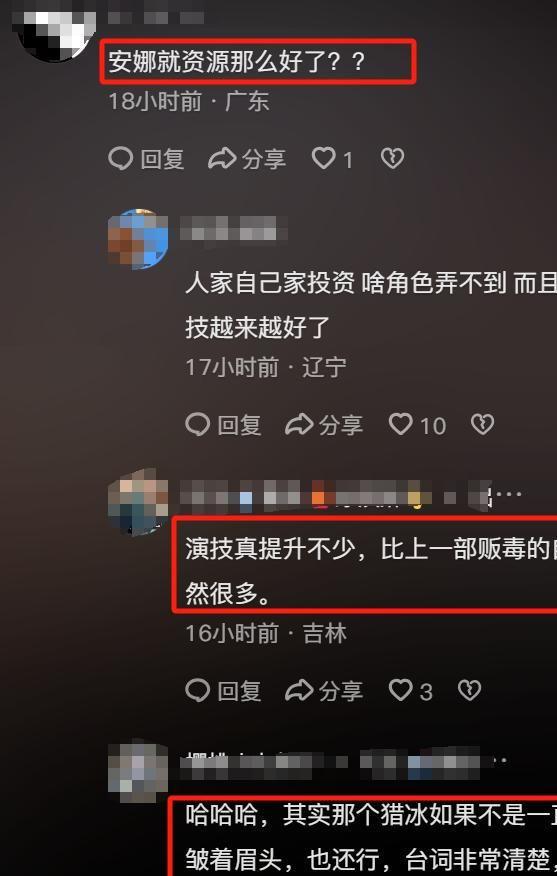The width and height of the screenshot is (557, 876).
Task: Share the 辽宁 comment
Action: click(x=323, y=425)
